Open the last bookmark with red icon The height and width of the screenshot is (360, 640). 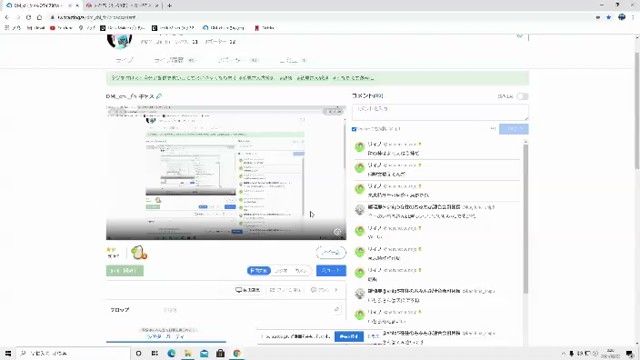(x=264, y=28)
